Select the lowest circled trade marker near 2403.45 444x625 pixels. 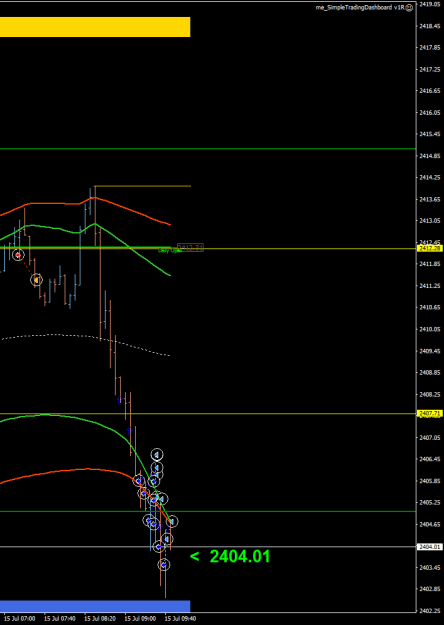pyautogui.click(x=163, y=564)
